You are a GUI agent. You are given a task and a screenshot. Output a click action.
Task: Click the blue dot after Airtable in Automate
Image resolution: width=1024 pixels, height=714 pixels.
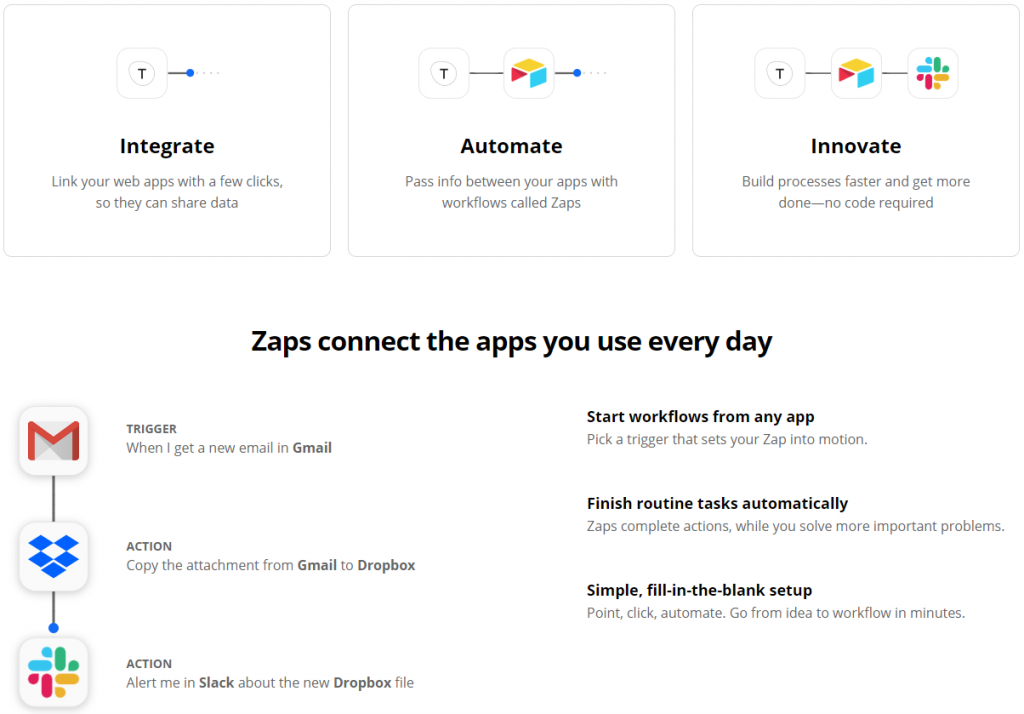tap(577, 73)
